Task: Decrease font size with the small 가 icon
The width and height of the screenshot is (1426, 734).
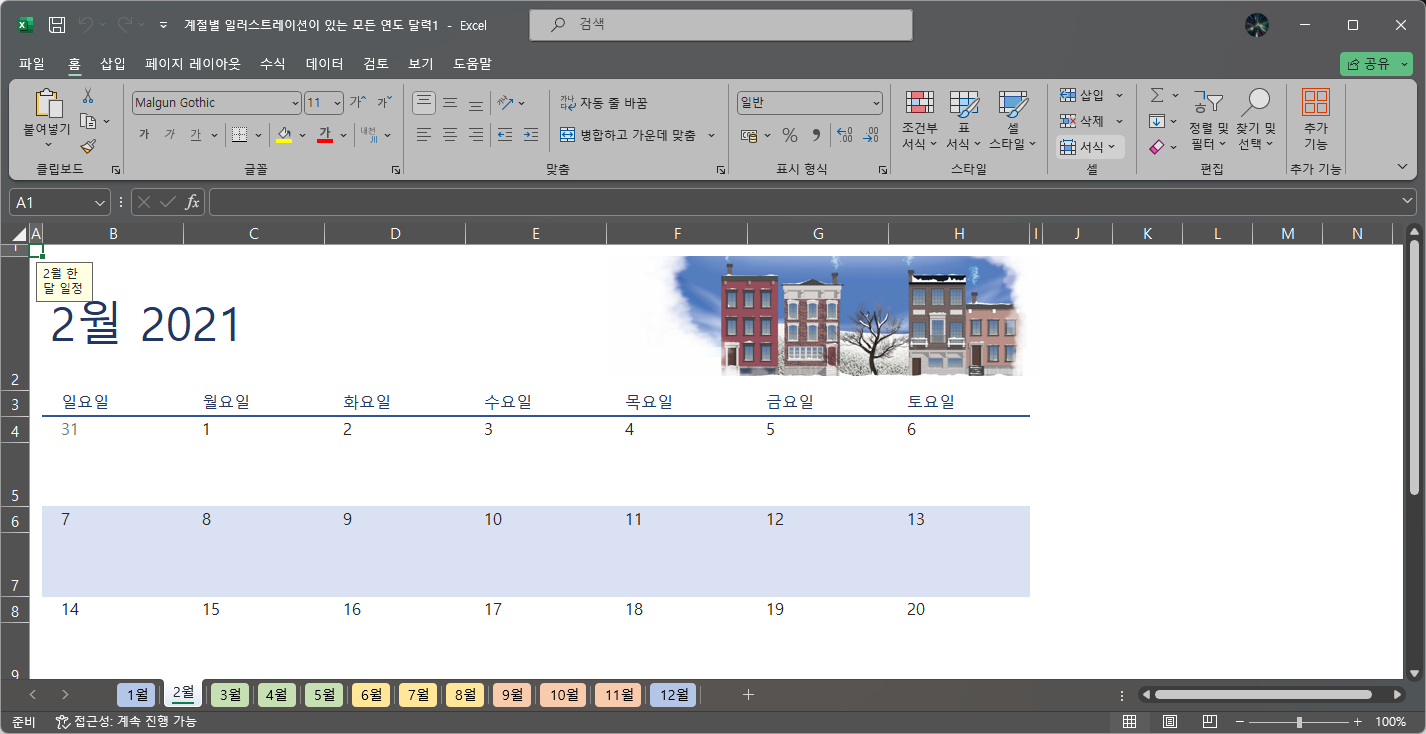Action: click(x=384, y=102)
